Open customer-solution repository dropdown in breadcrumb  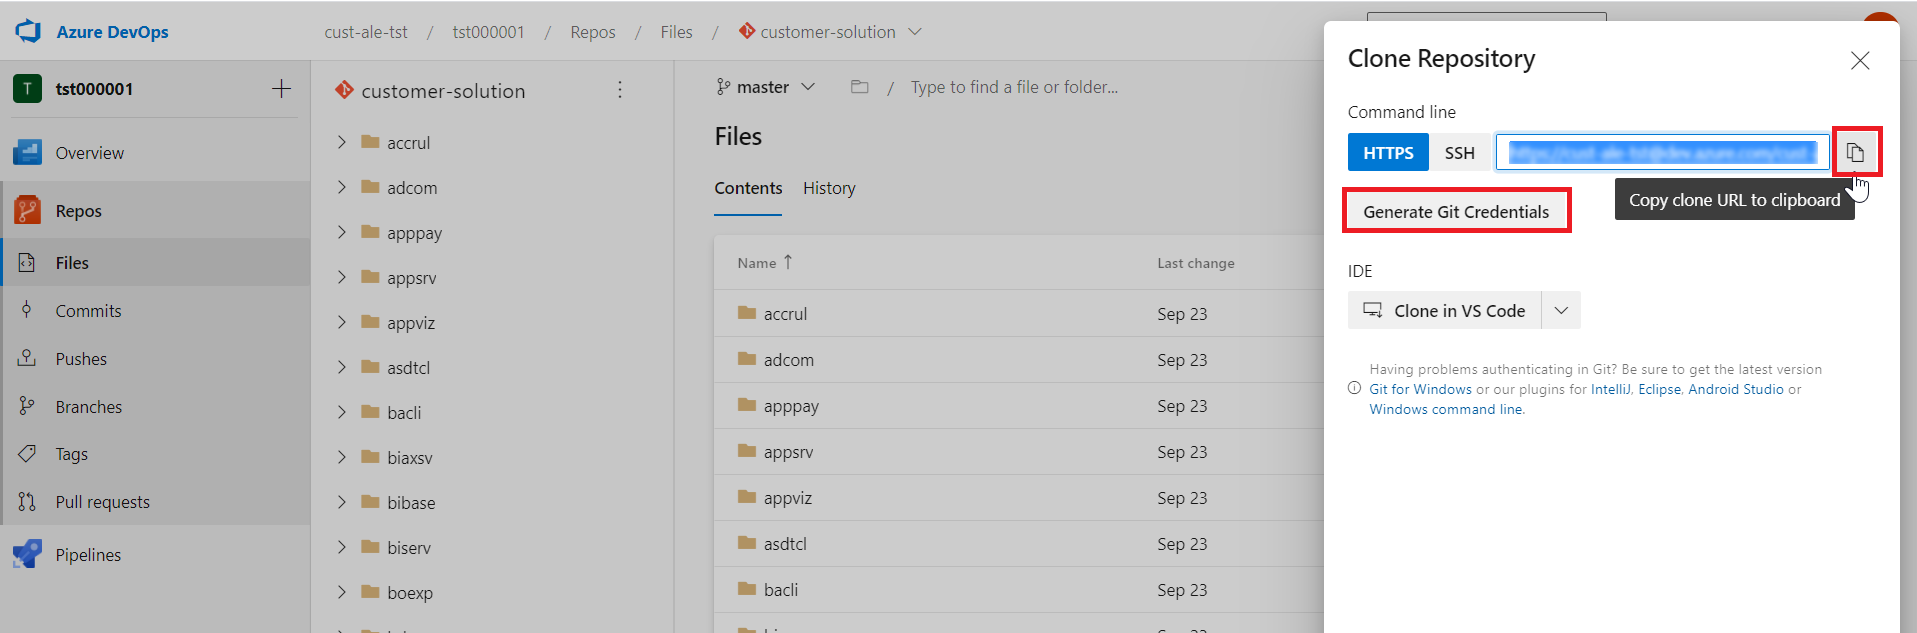click(915, 32)
